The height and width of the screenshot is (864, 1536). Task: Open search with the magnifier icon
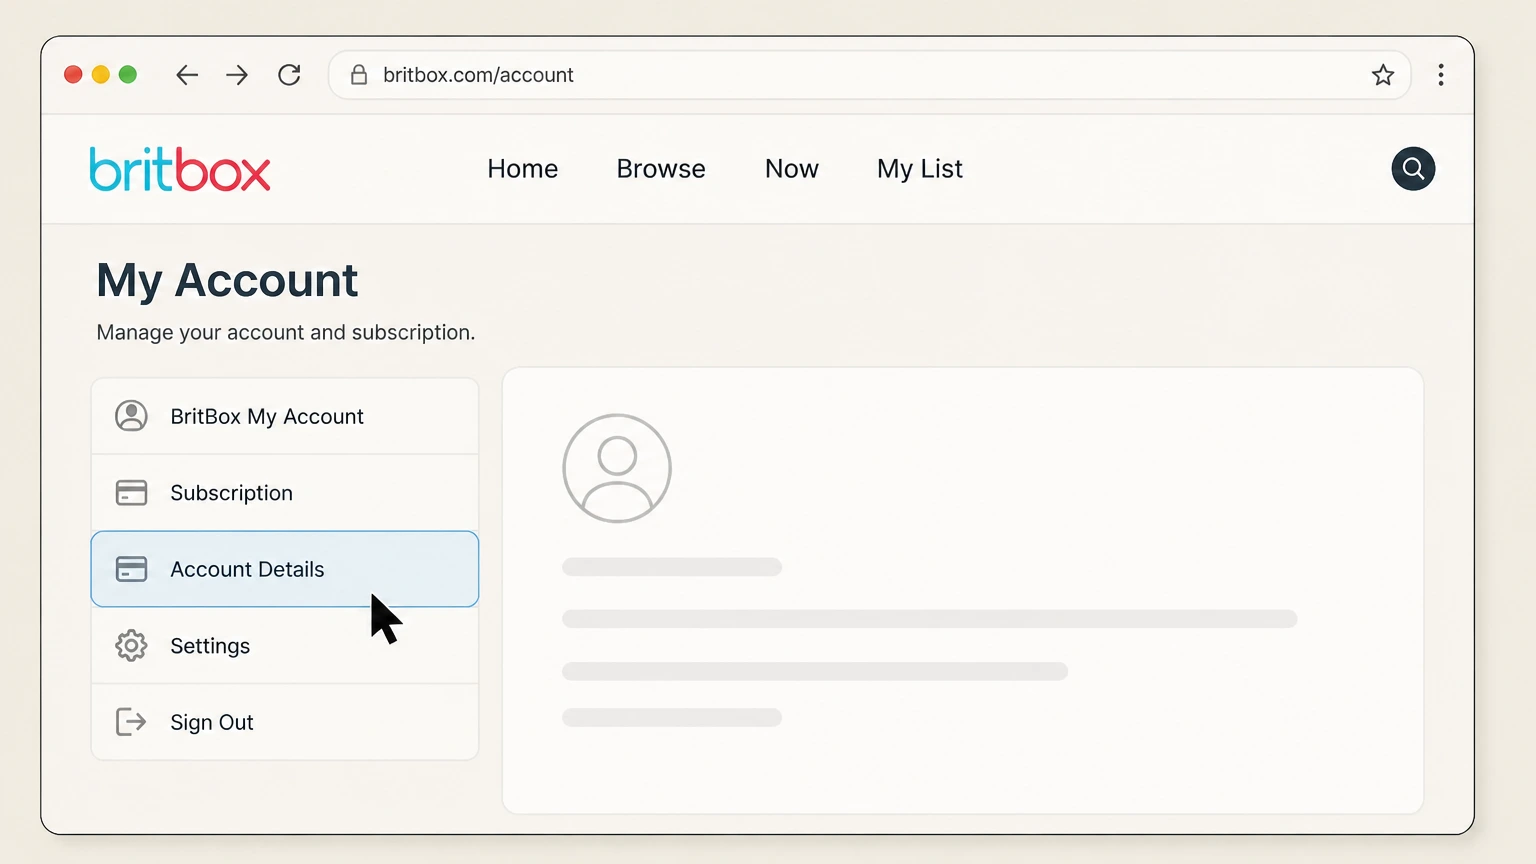click(x=1413, y=169)
